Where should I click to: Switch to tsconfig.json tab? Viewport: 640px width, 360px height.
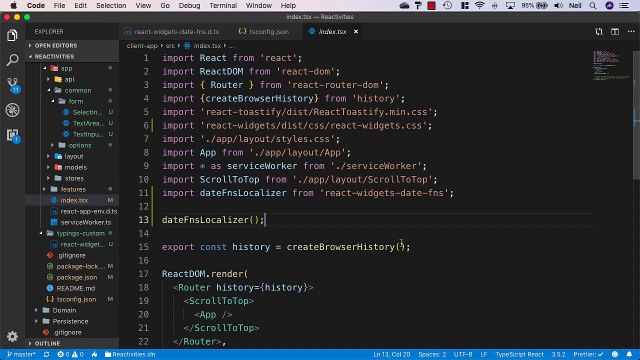(x=264, y=31)
